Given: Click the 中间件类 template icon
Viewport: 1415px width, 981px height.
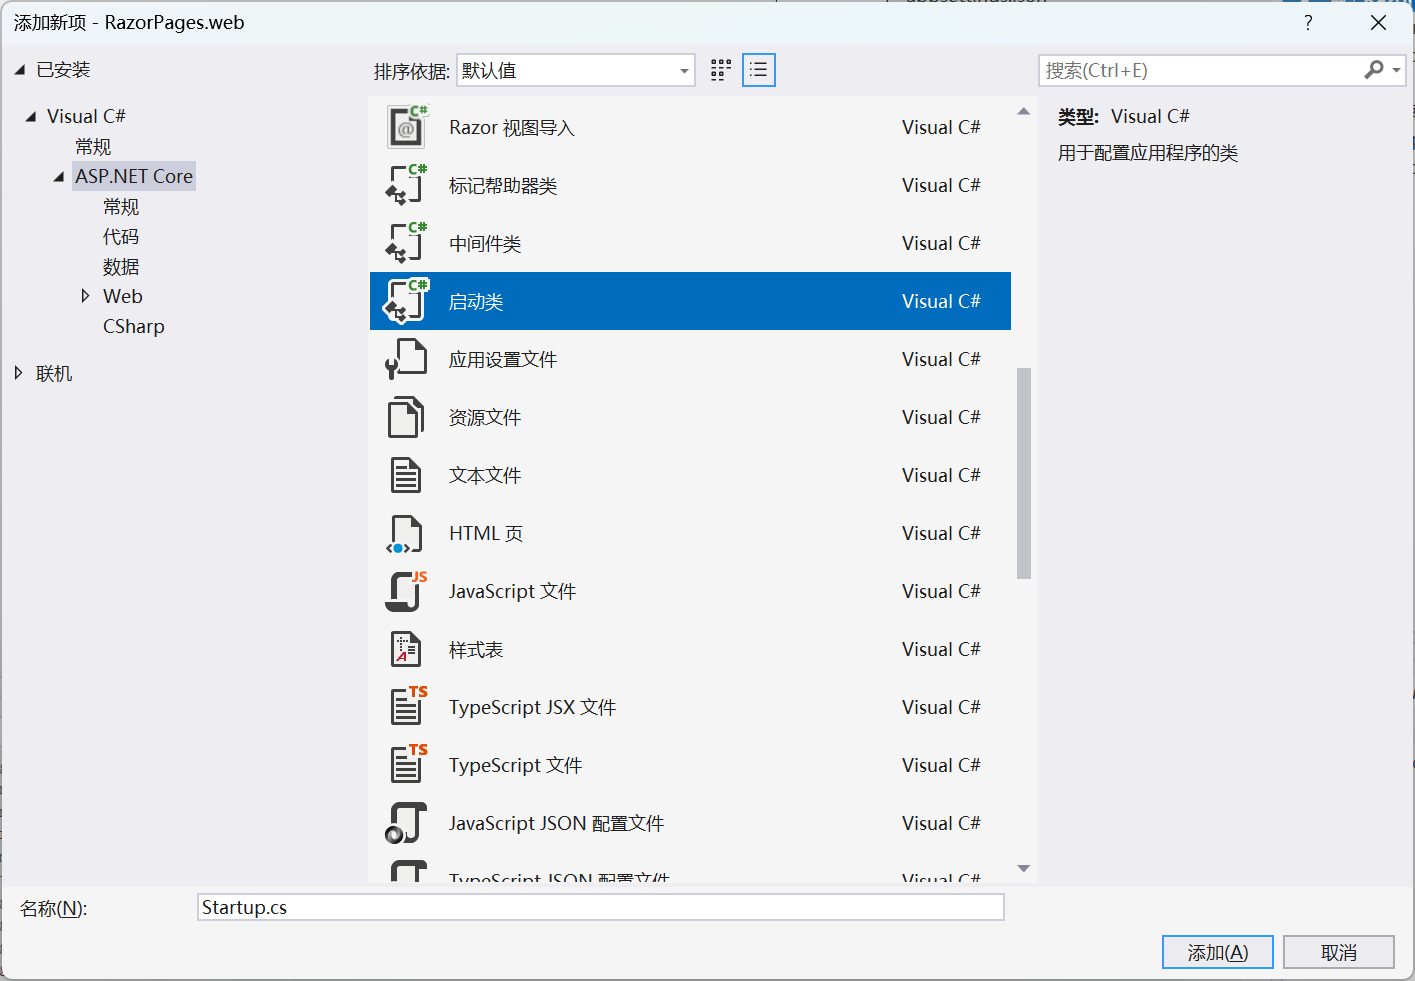Looking at the screenshot, I should [x=406, y=243].
